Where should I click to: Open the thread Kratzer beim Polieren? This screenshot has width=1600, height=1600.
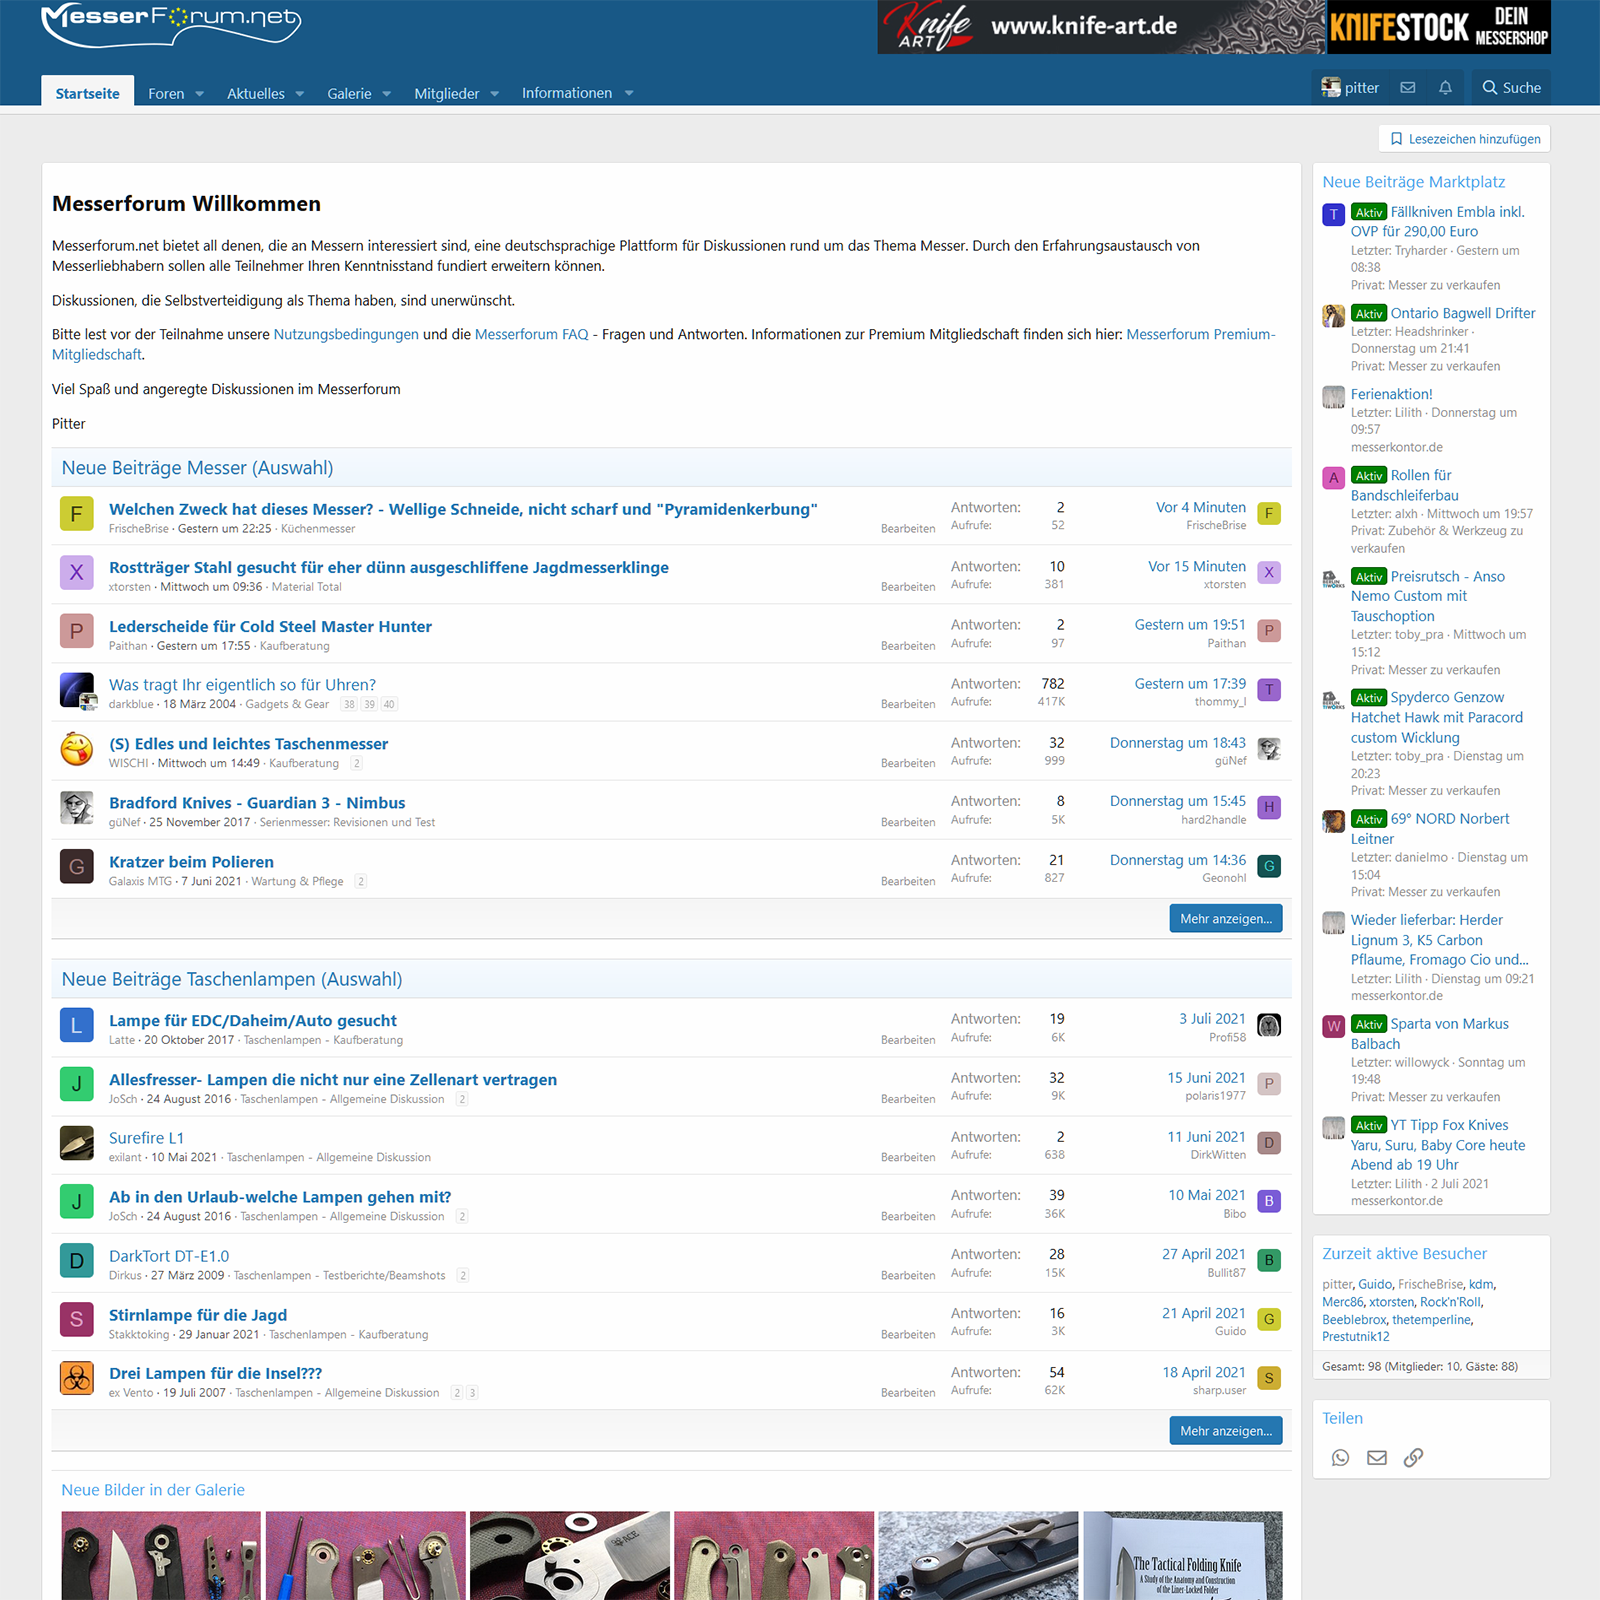pyautogui.click(x=190, y=861)
